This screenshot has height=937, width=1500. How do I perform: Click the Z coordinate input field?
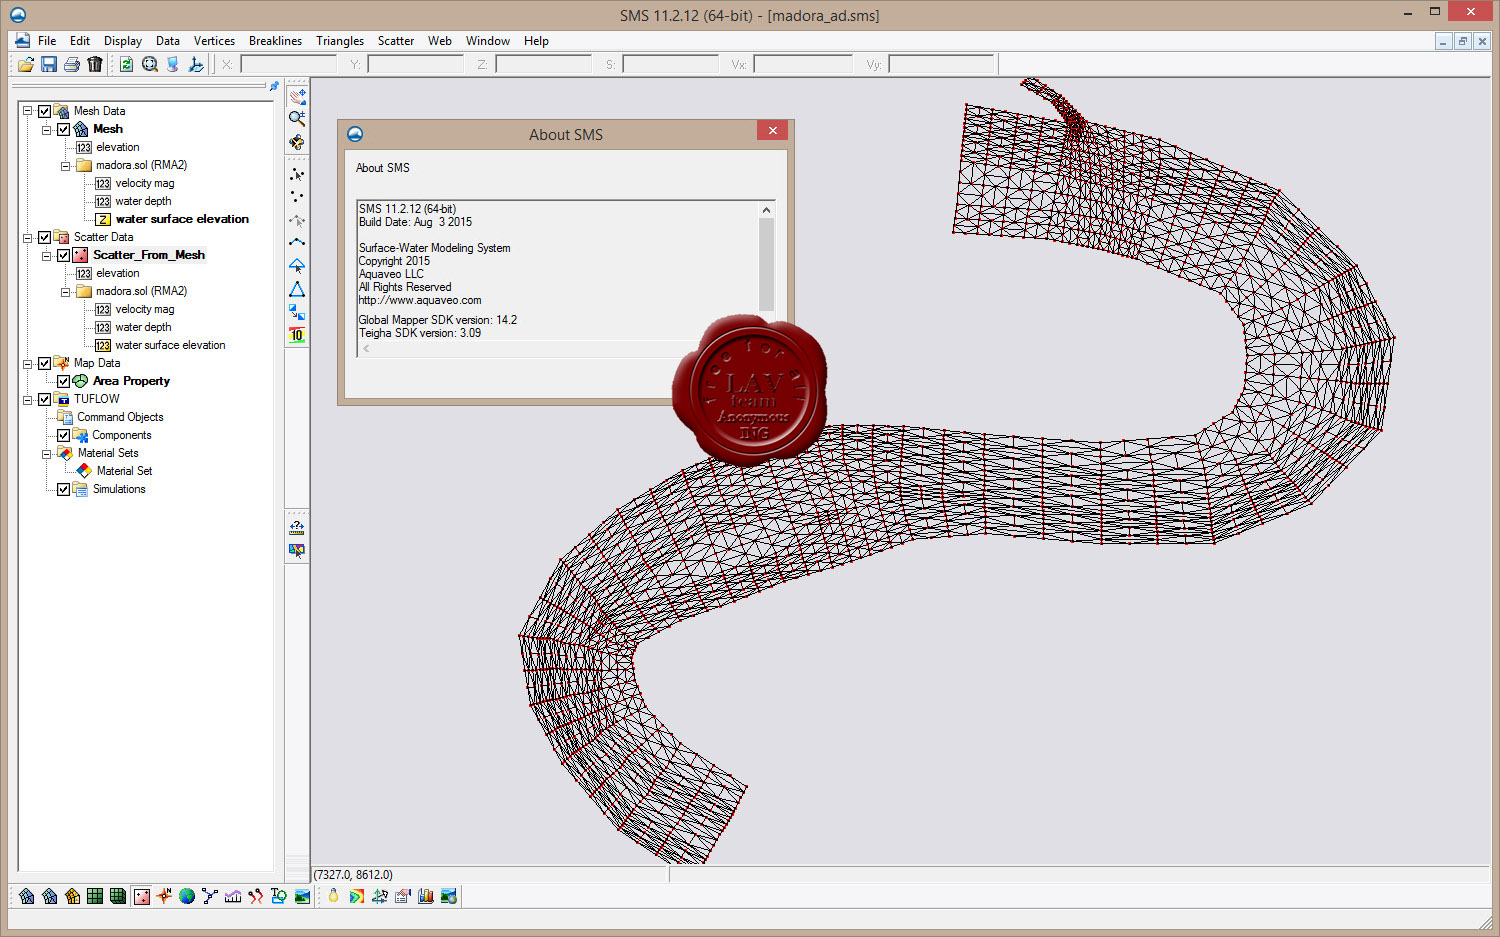pos(543,64)
